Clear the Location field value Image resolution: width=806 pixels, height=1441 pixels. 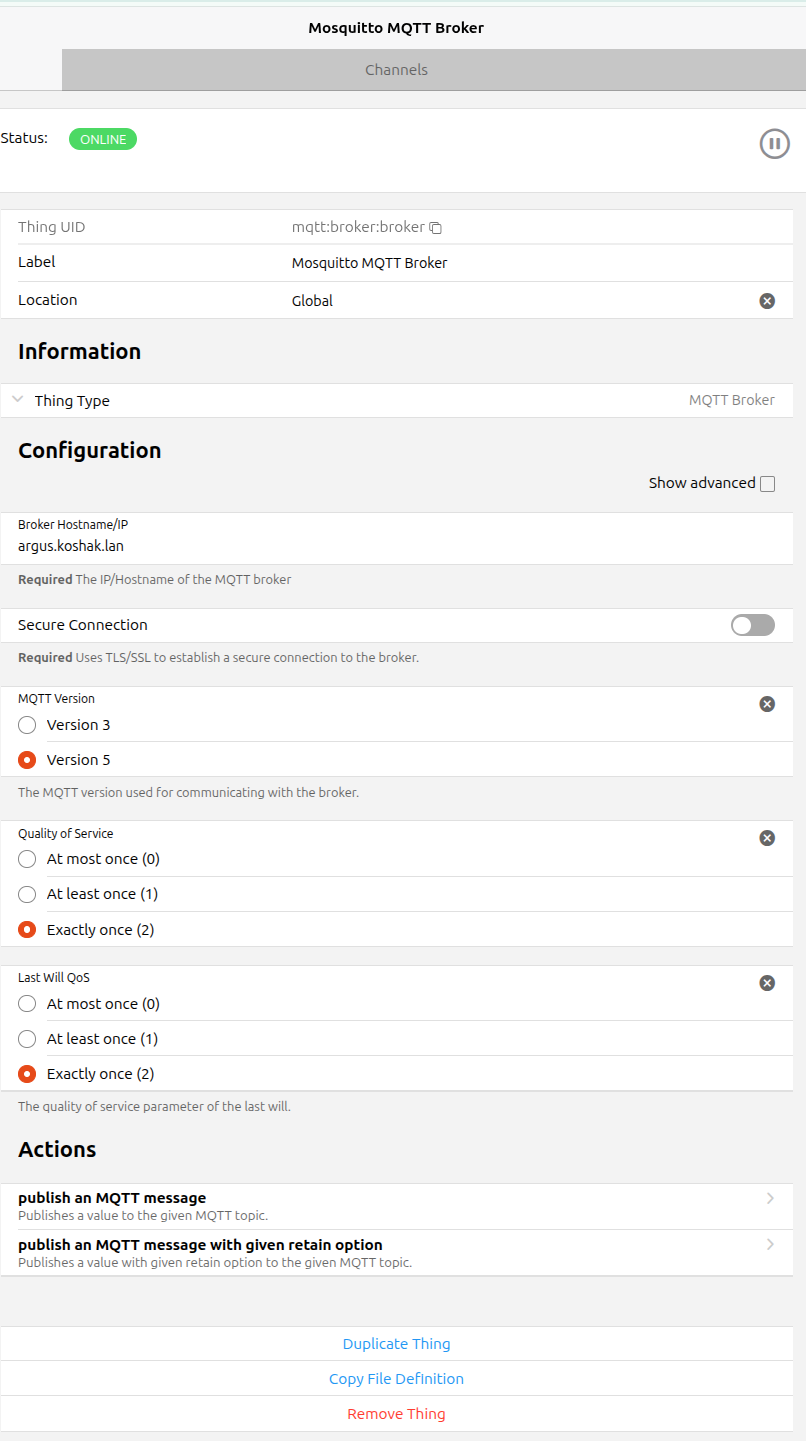click(x=767, y=301)
